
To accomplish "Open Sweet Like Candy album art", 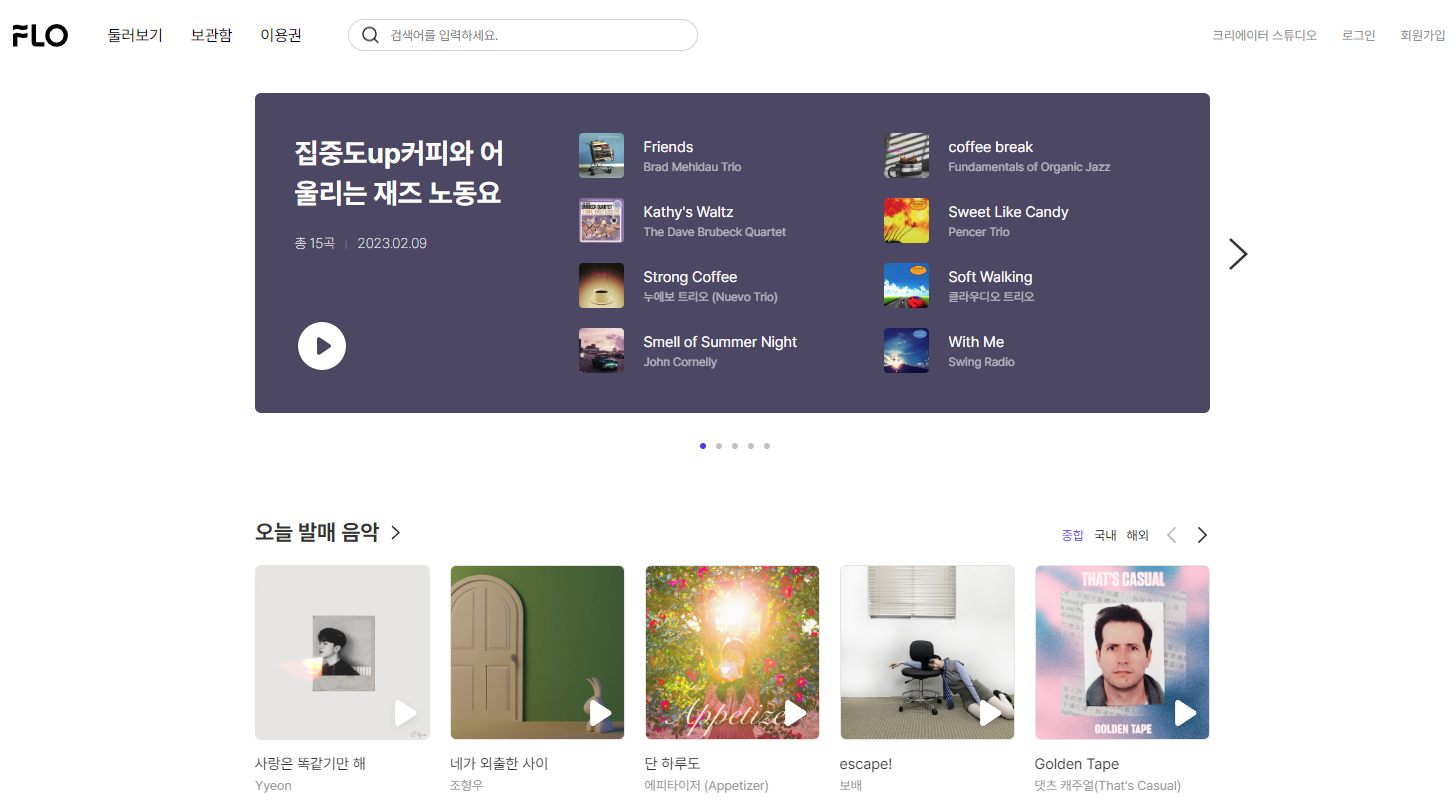I will (x=906, y=221).
